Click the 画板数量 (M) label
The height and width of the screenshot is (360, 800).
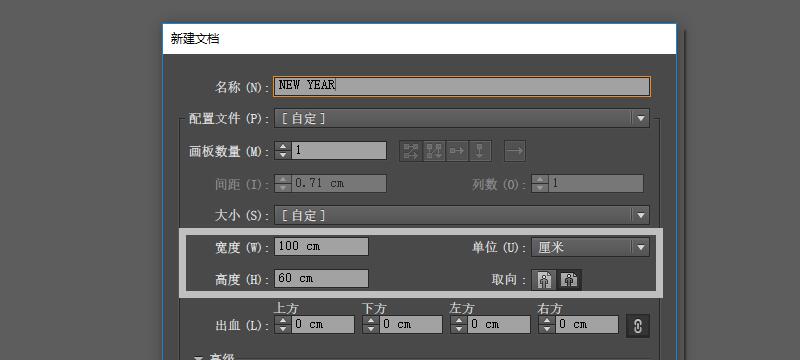pos(229,151)
